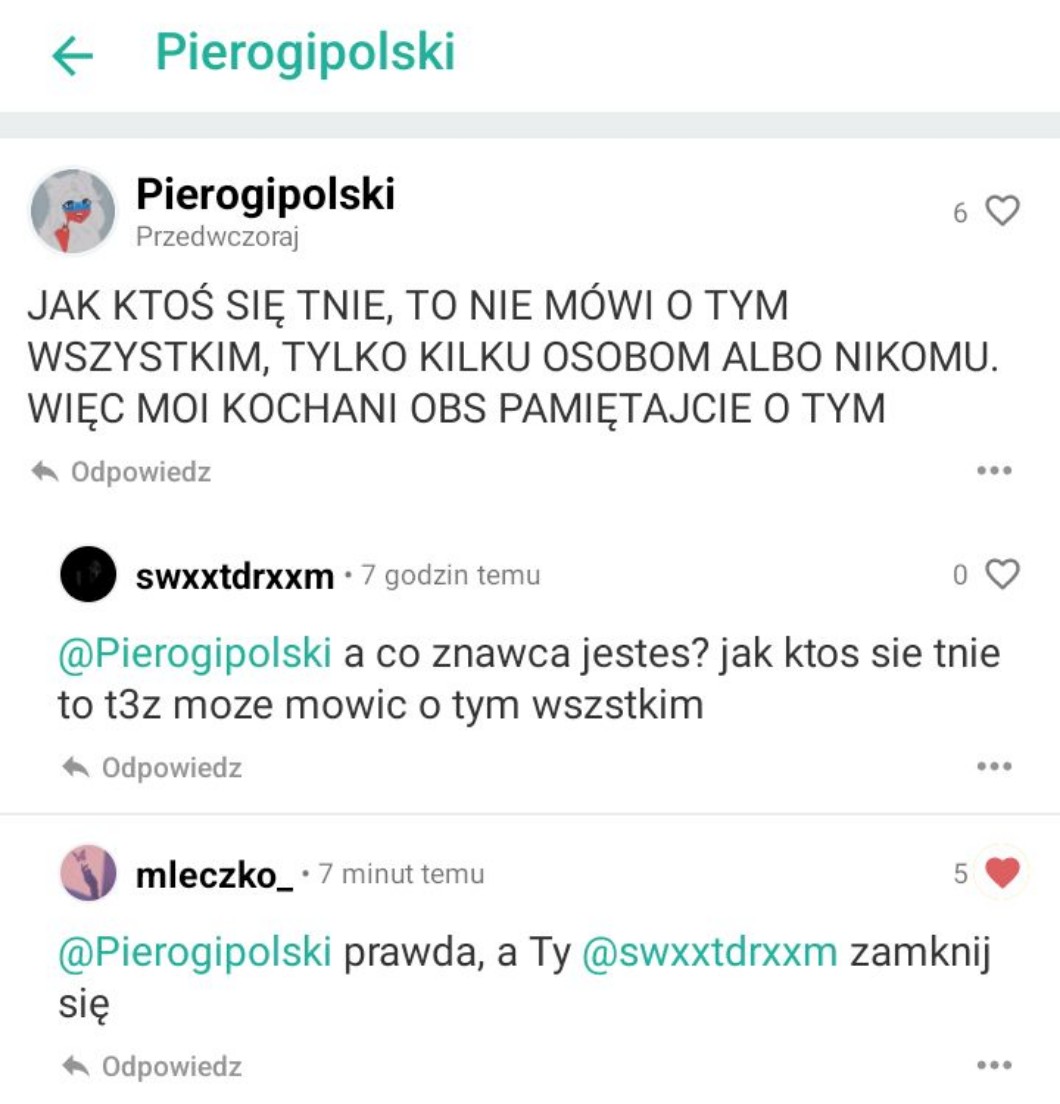Open the three-dot menu on Pierogipolski's post
Viewport: 1060px width, 1104px height.
pyautogui.click(x=994, y=470)
